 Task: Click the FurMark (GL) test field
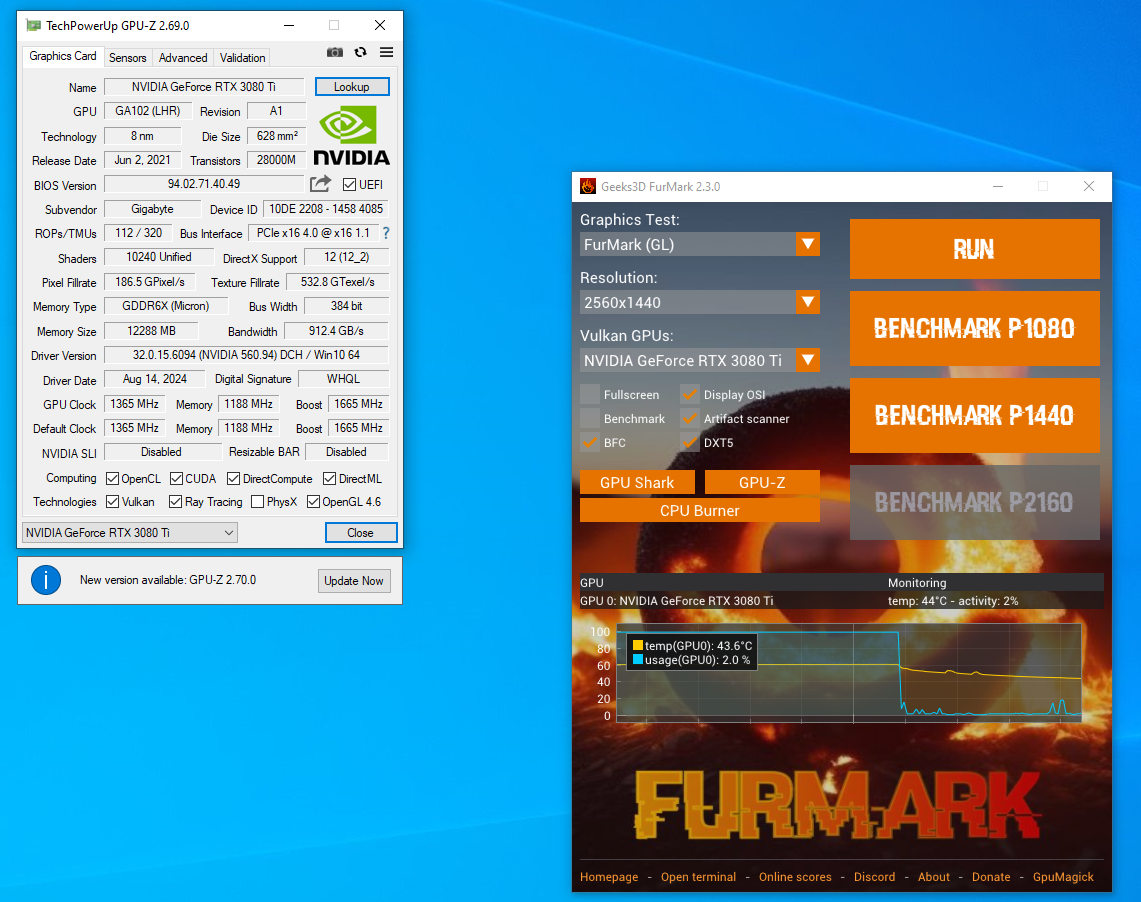tap(688, 244)
